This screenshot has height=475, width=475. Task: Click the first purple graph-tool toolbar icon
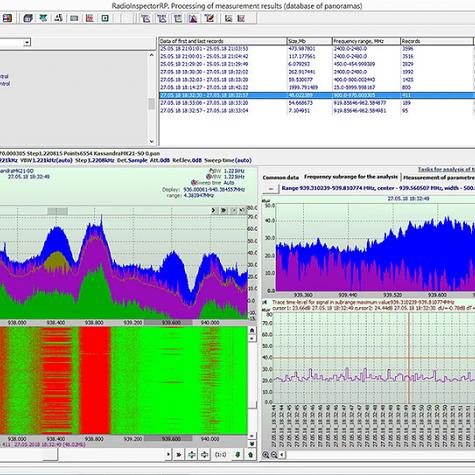pyautogui.click(x=145, y=18)
